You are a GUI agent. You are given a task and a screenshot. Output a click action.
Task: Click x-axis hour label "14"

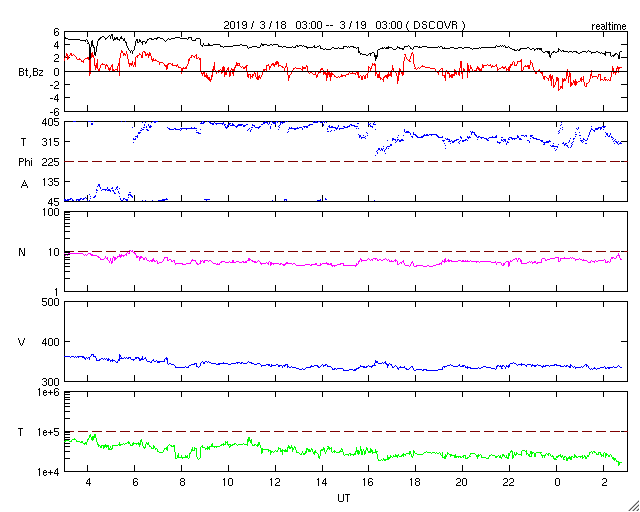coord(322,481)
